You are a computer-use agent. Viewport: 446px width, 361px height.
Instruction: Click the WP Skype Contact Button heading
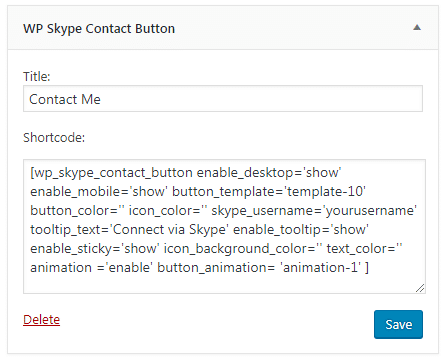pyautogui.click(x=99, y=29)
